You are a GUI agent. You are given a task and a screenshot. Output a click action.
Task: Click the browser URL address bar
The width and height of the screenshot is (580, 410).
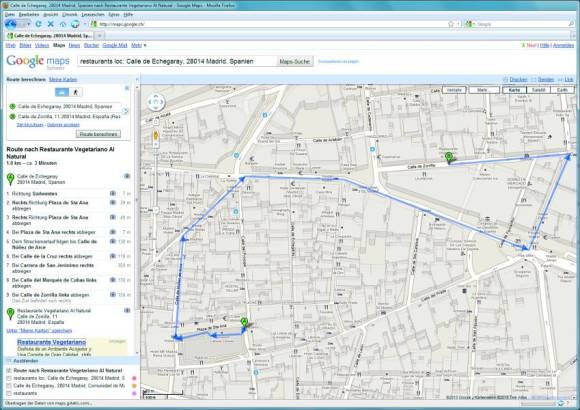[268, 24]
